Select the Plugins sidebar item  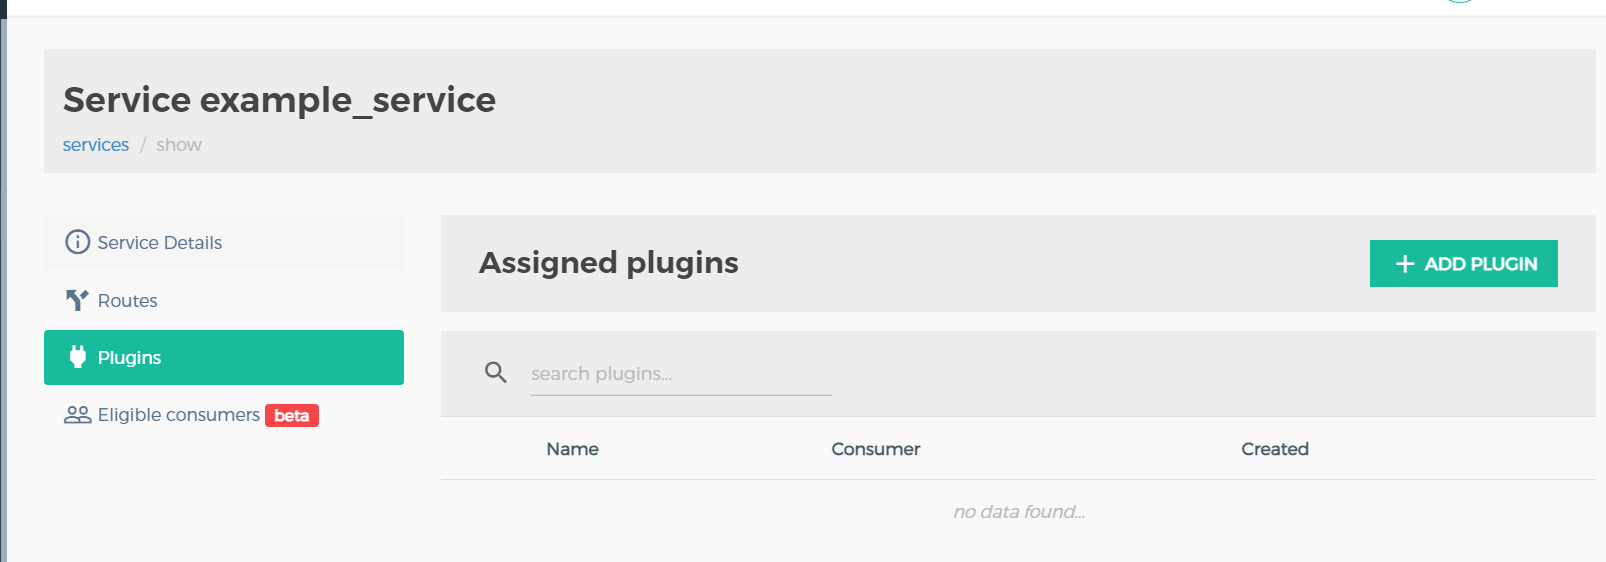223,357
